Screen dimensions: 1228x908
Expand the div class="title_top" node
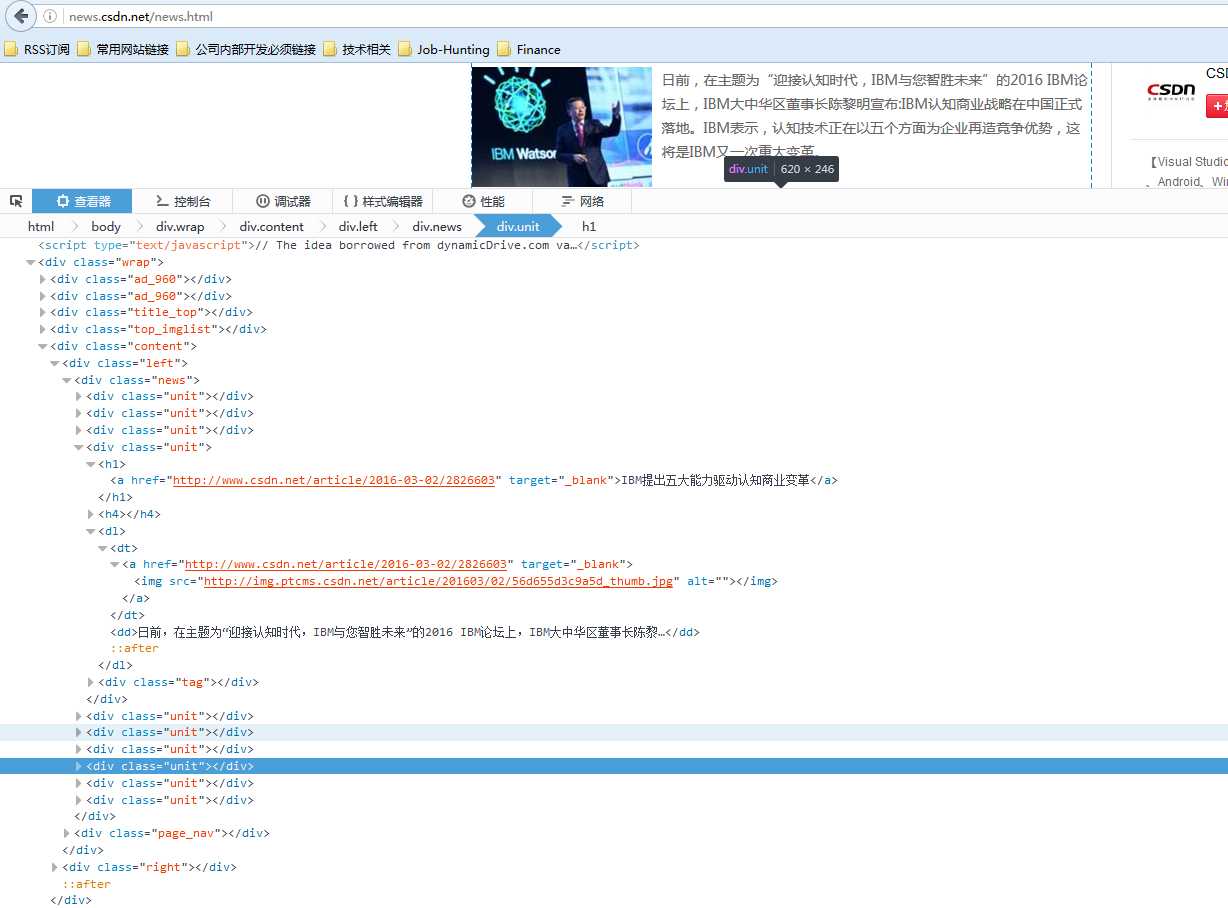43,312
